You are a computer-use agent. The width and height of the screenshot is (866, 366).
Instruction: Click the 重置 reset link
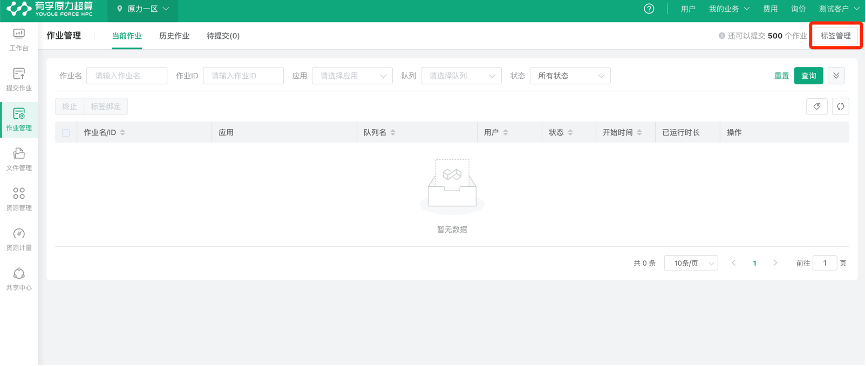click(x=781, y=76)
